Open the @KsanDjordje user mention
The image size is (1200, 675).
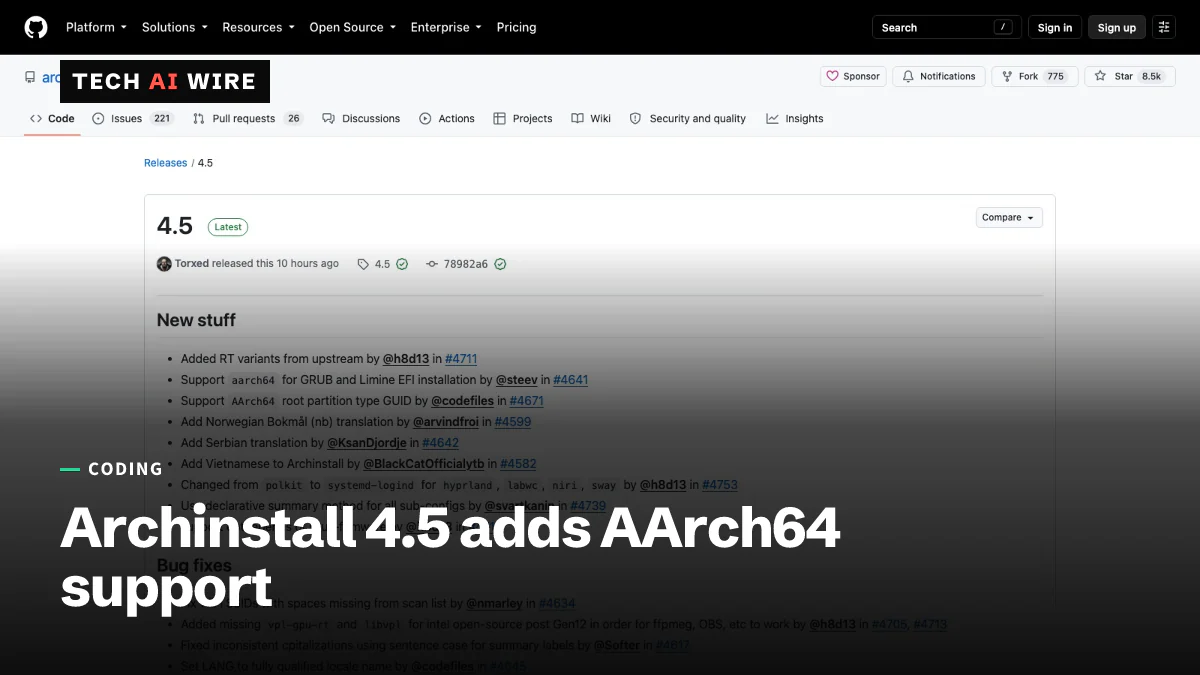coord(367,443)
